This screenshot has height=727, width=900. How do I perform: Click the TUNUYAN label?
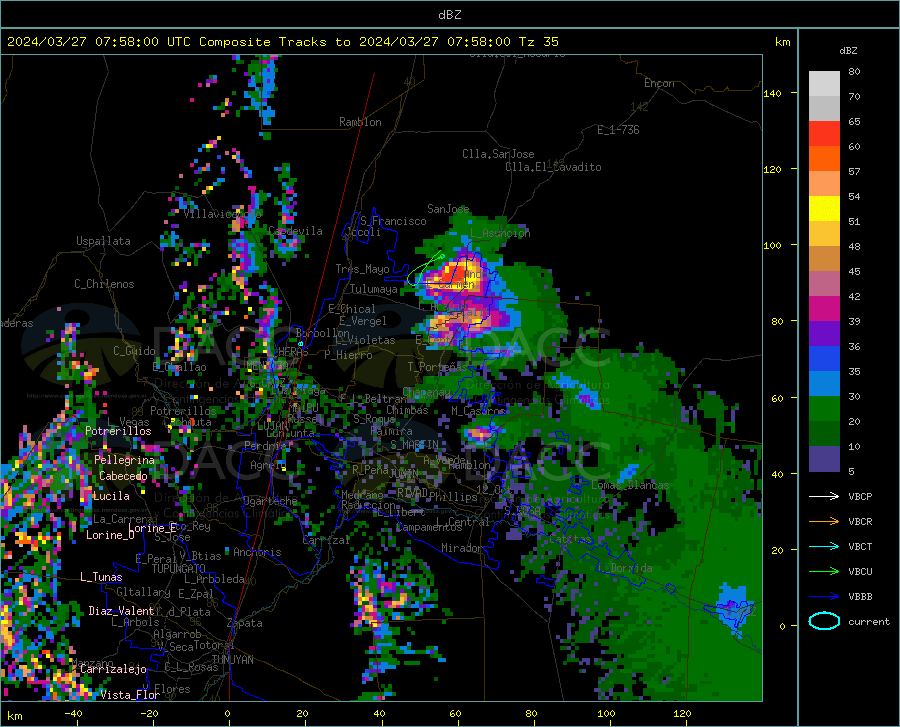232,660
